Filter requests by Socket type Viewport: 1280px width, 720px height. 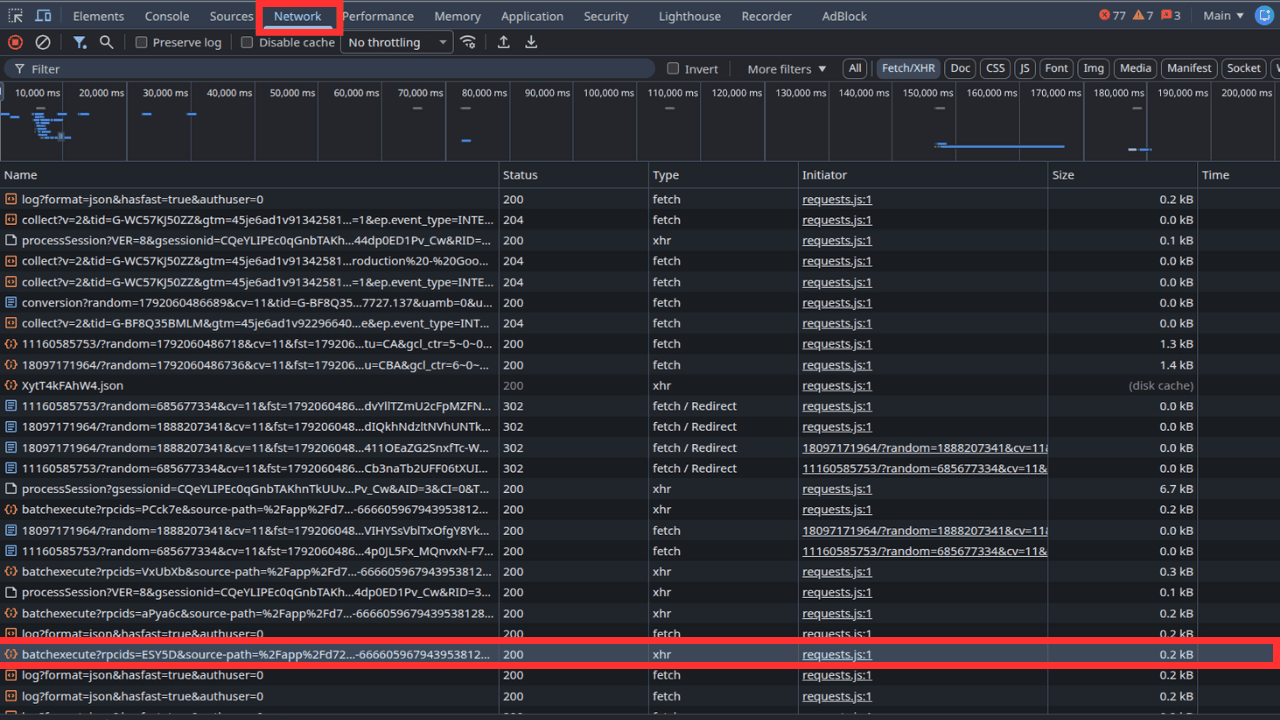[1244, 68]
